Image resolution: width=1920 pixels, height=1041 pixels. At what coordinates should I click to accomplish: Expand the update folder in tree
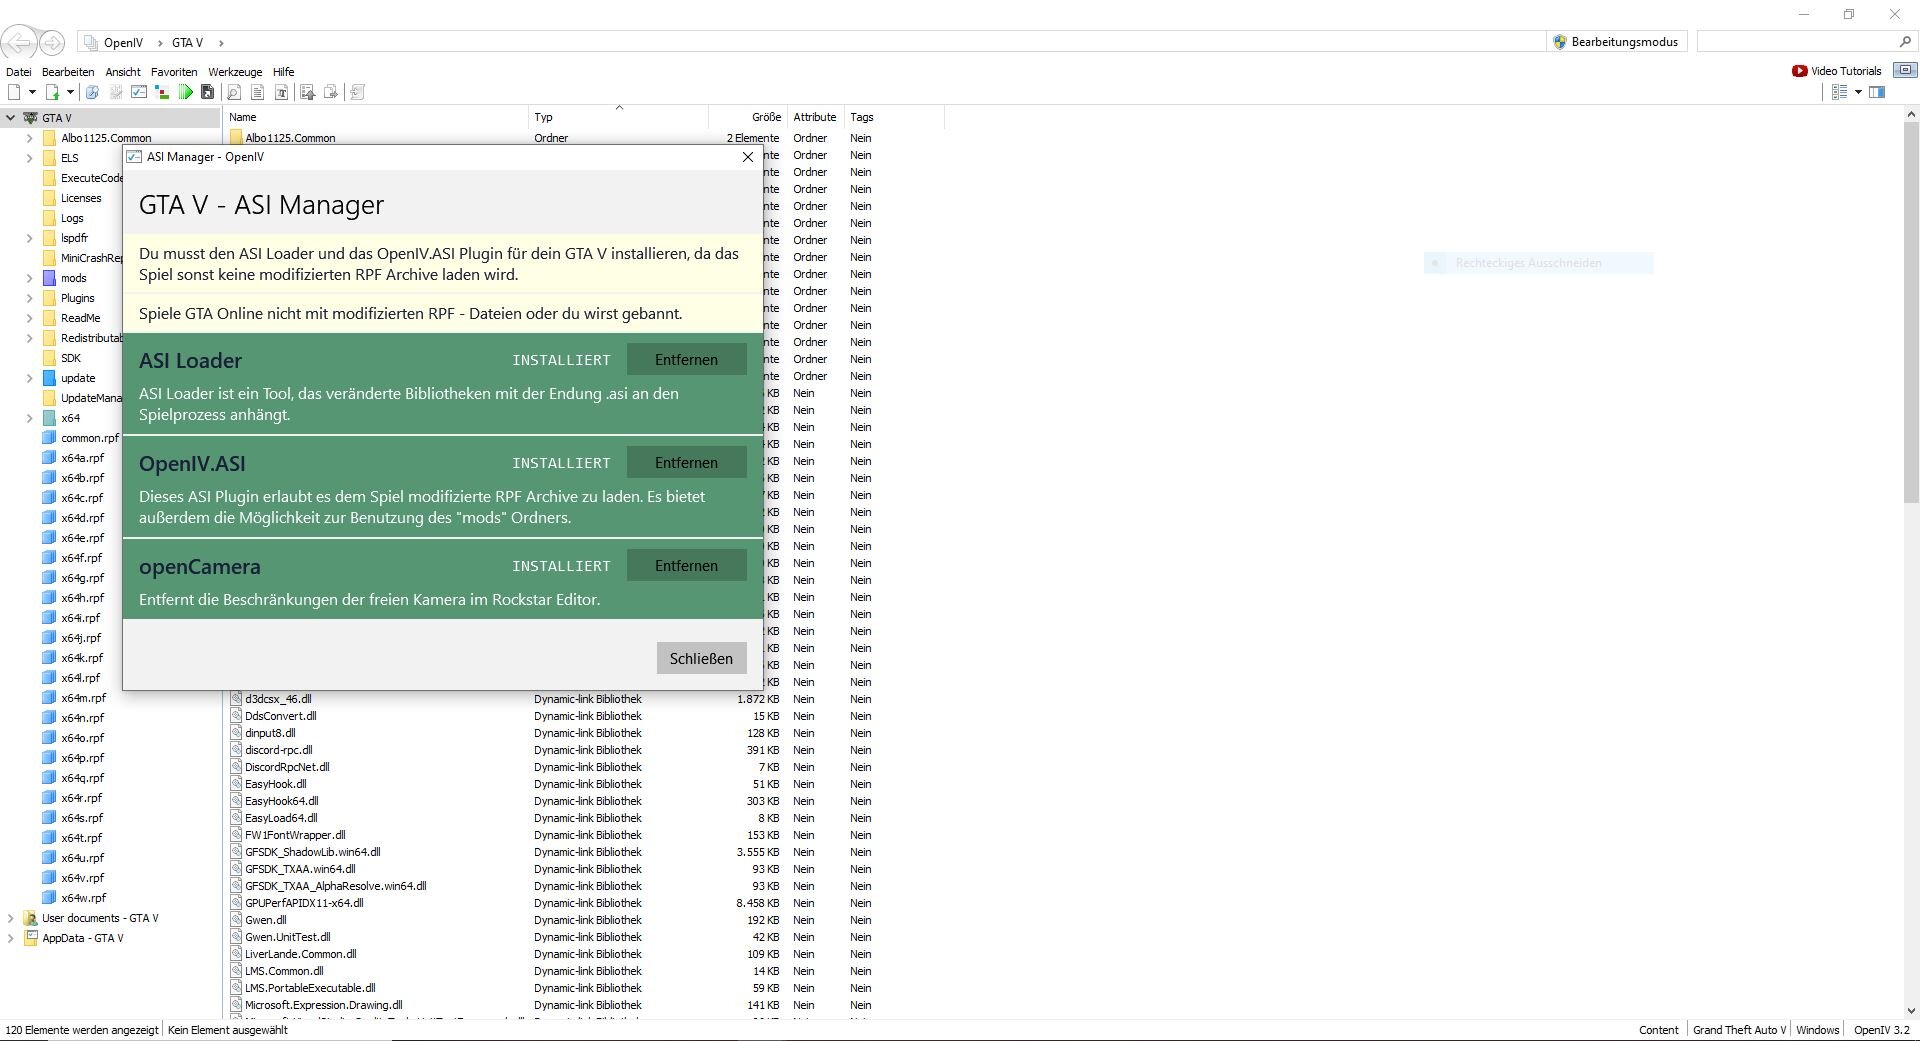(30, 378)
